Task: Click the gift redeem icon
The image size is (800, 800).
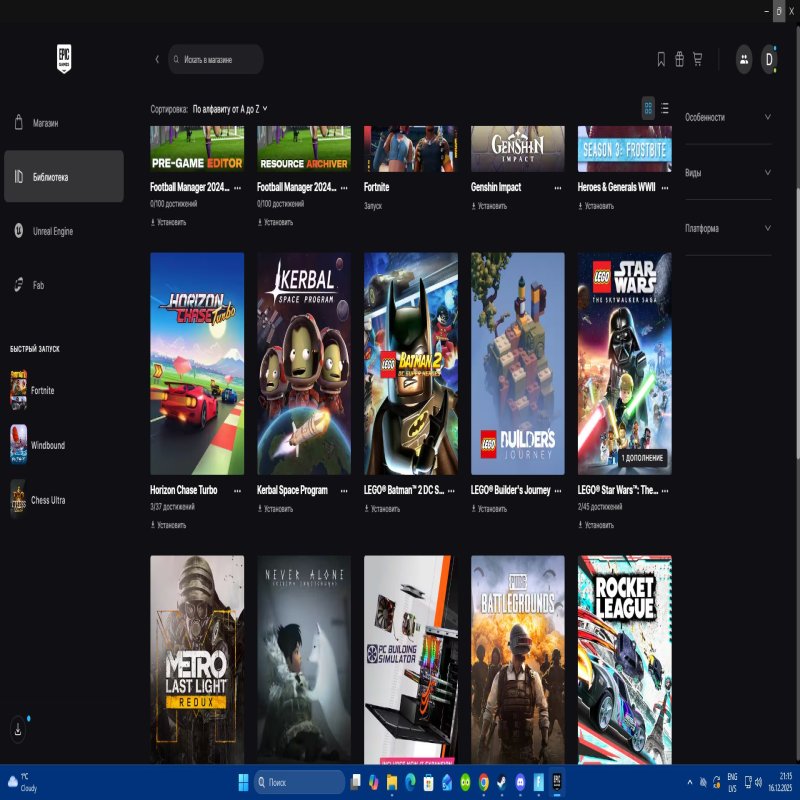Action: click(679, 59)
